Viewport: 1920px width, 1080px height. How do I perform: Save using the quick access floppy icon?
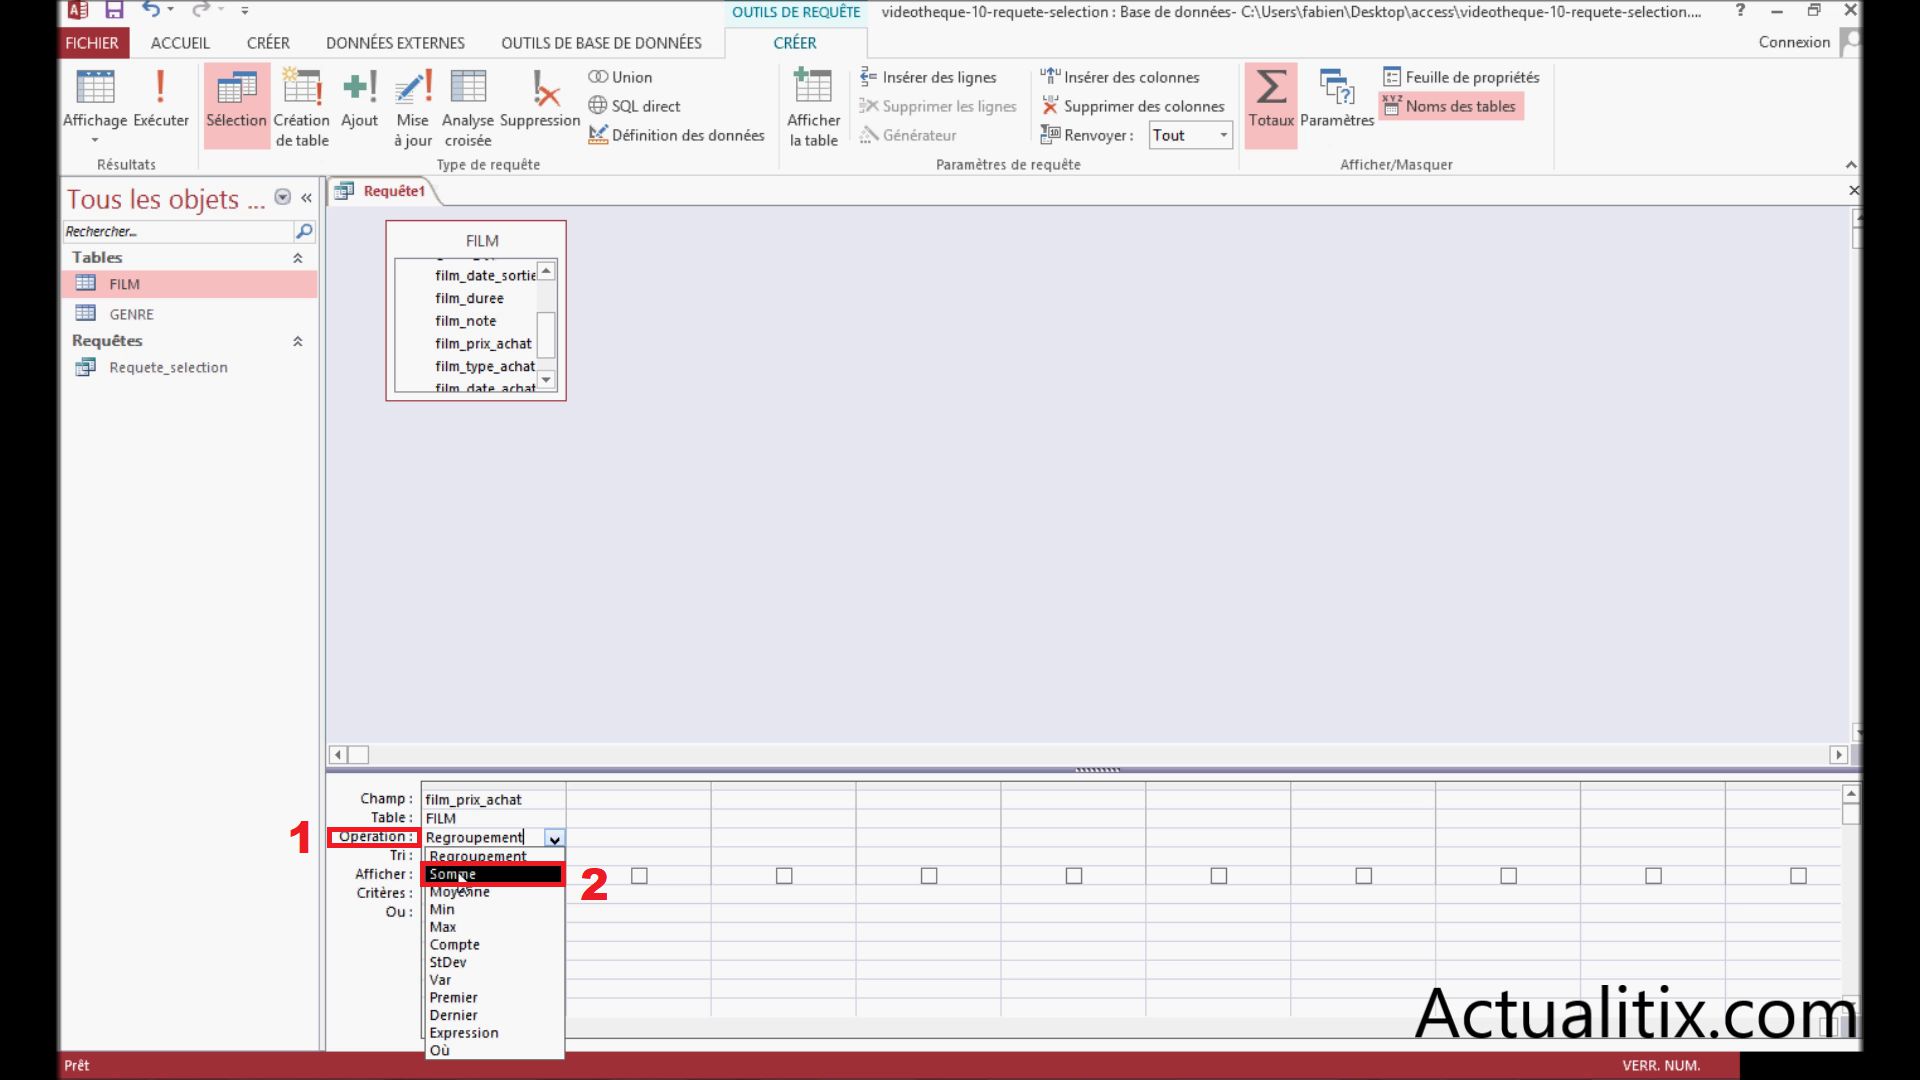pyautogui.click(x=114, y=11)
